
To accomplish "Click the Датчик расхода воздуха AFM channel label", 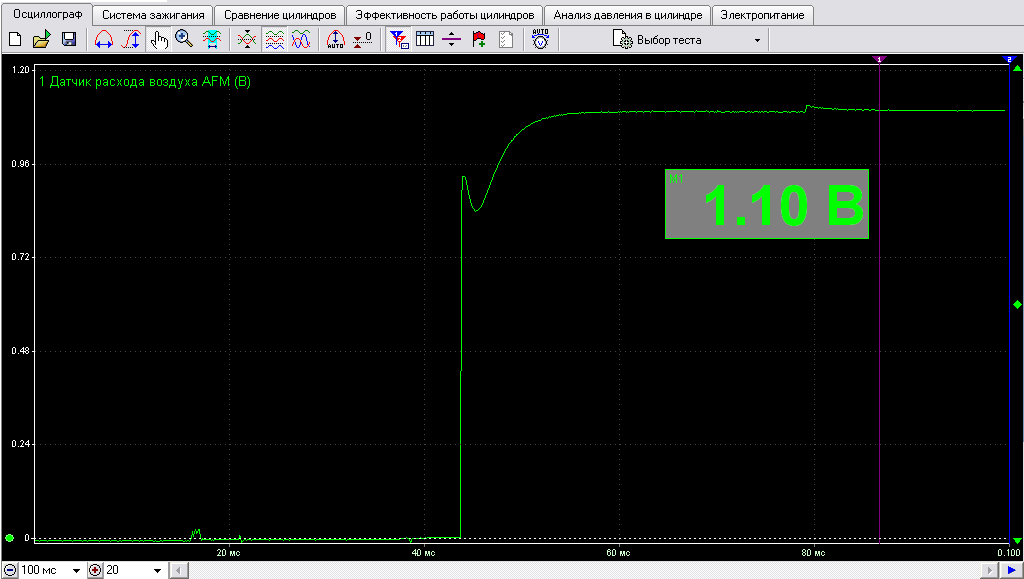I will (x=144, y=82).
